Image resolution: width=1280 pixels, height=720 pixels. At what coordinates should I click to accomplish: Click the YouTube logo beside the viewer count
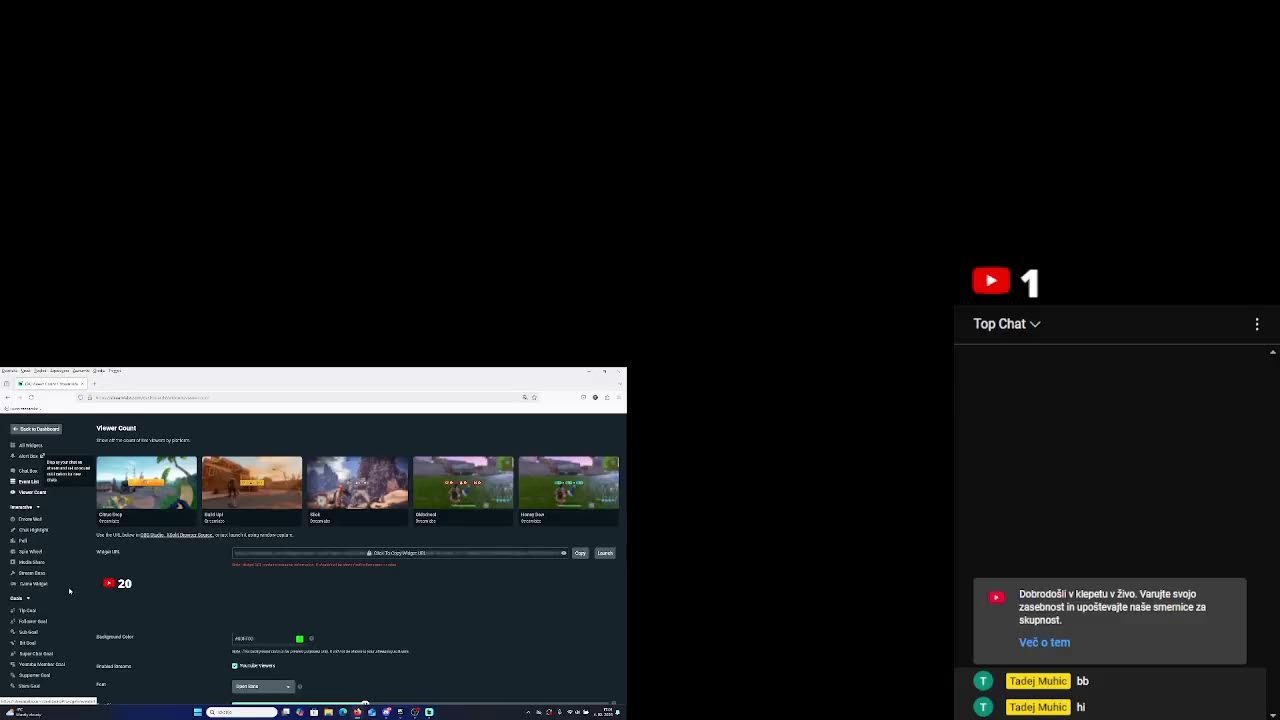991,281
